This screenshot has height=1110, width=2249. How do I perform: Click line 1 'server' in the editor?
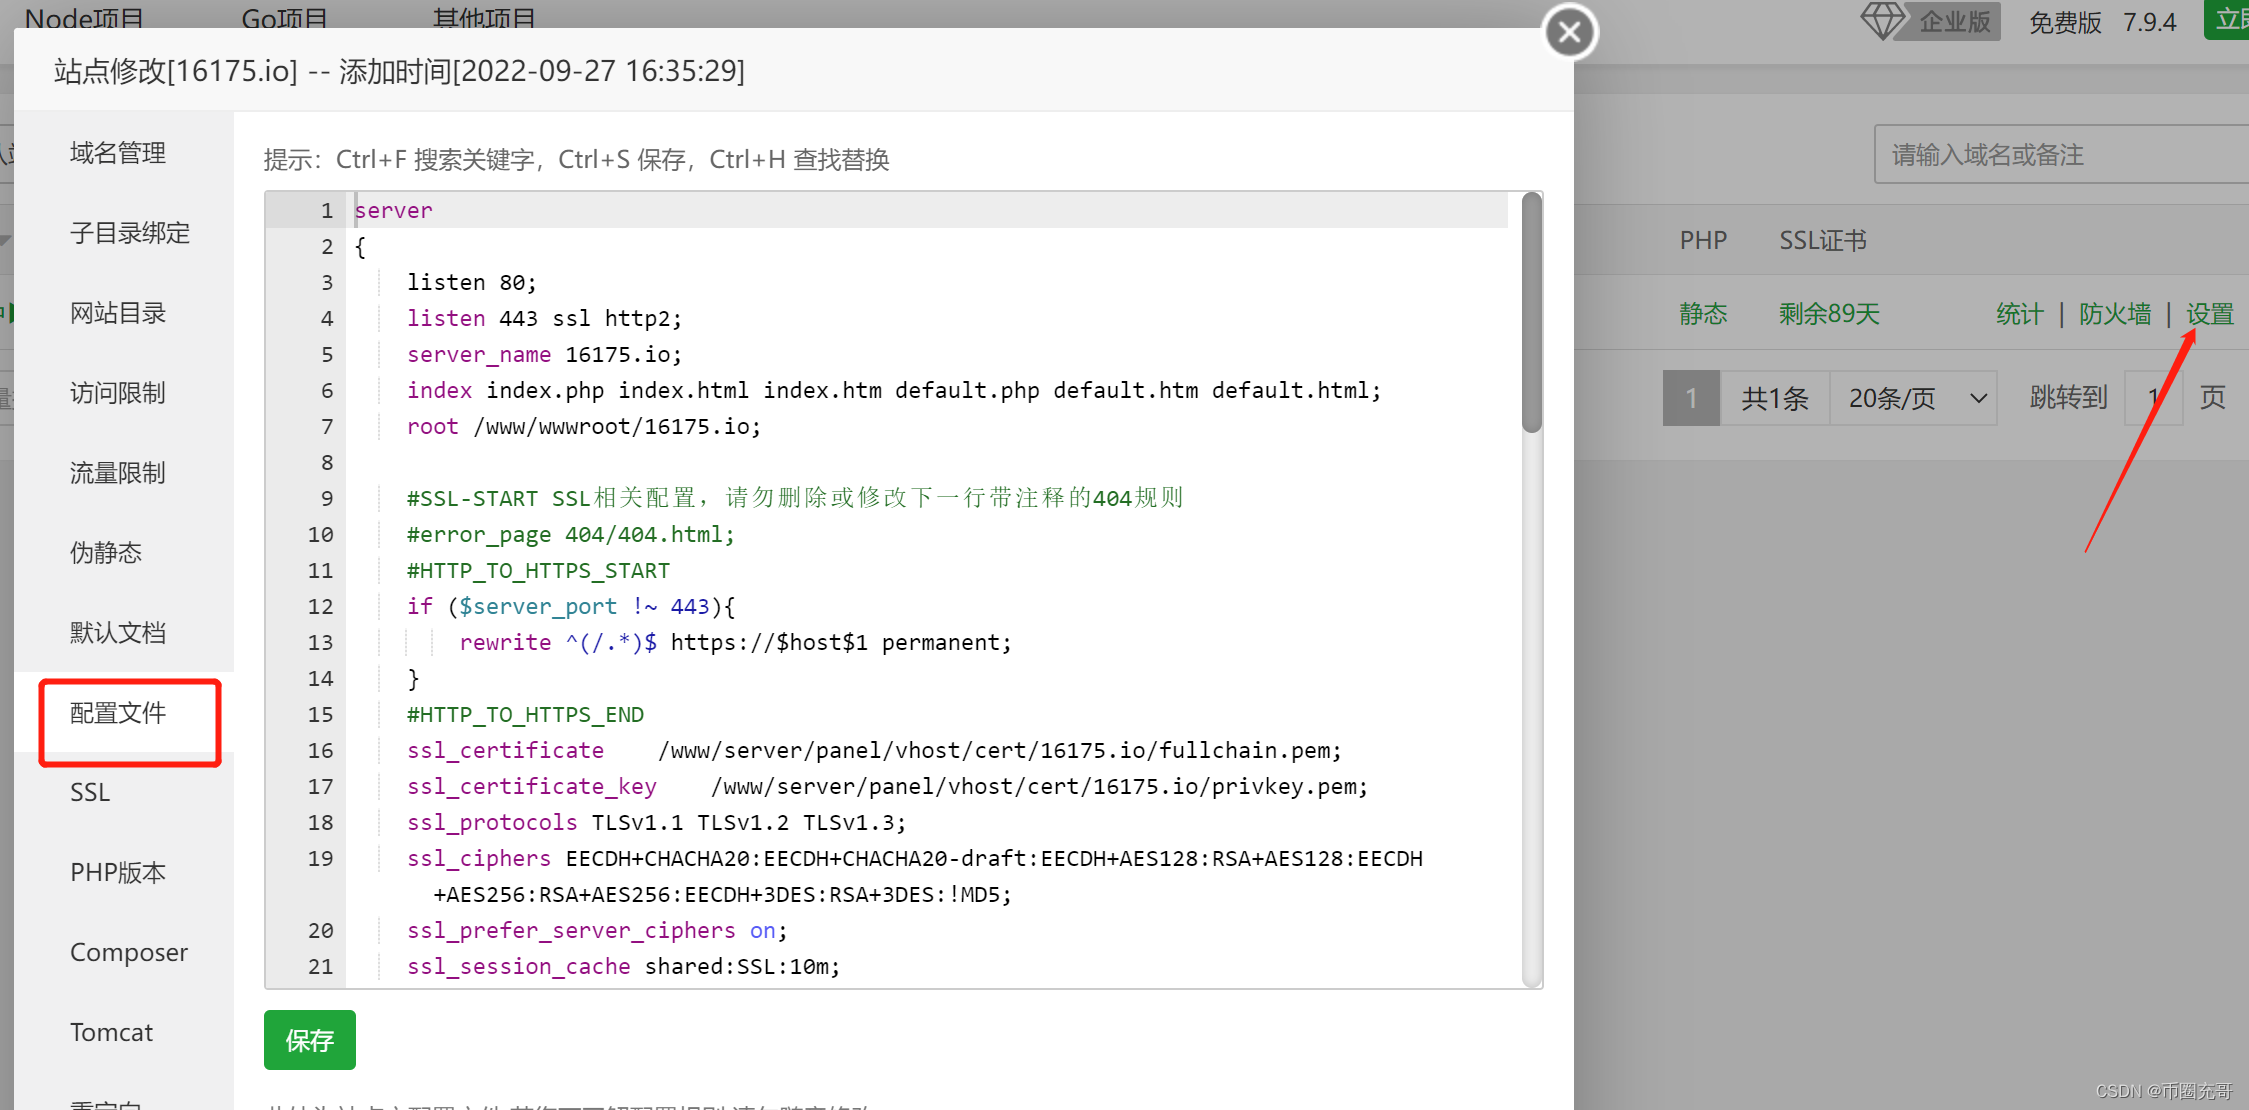click(x=394, y=211)
